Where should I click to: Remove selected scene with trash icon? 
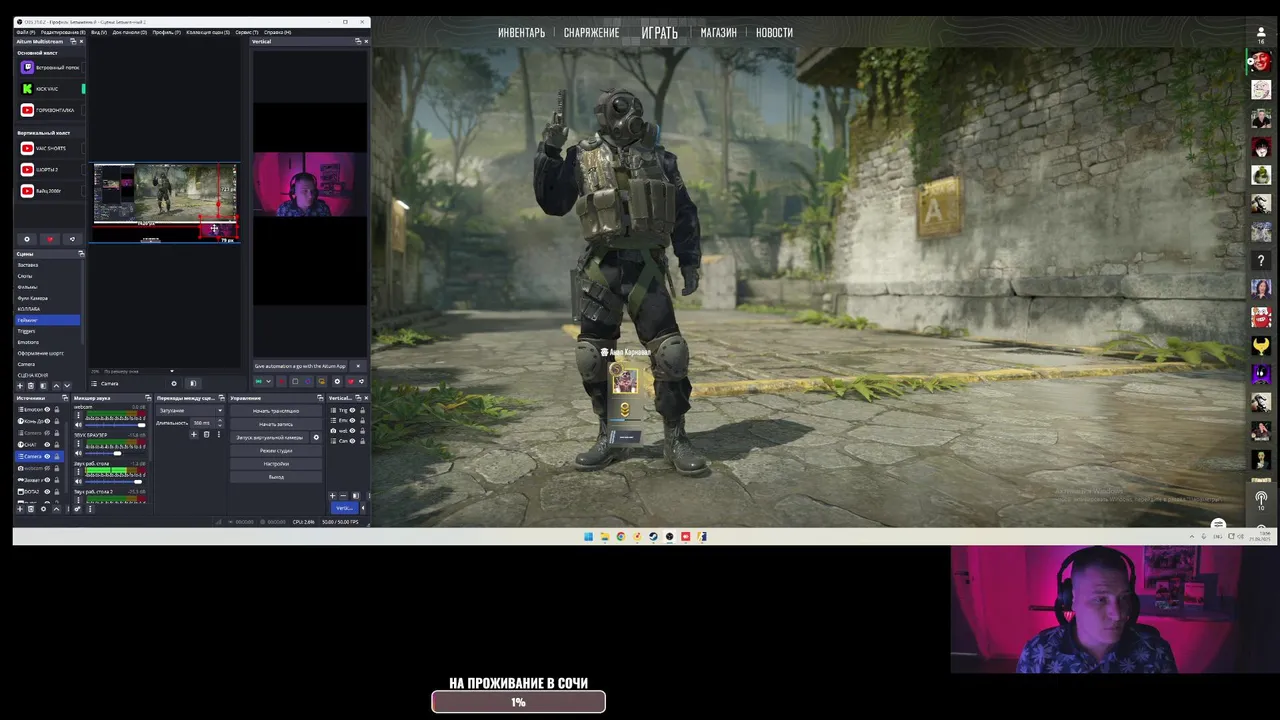tap(31, 385)
